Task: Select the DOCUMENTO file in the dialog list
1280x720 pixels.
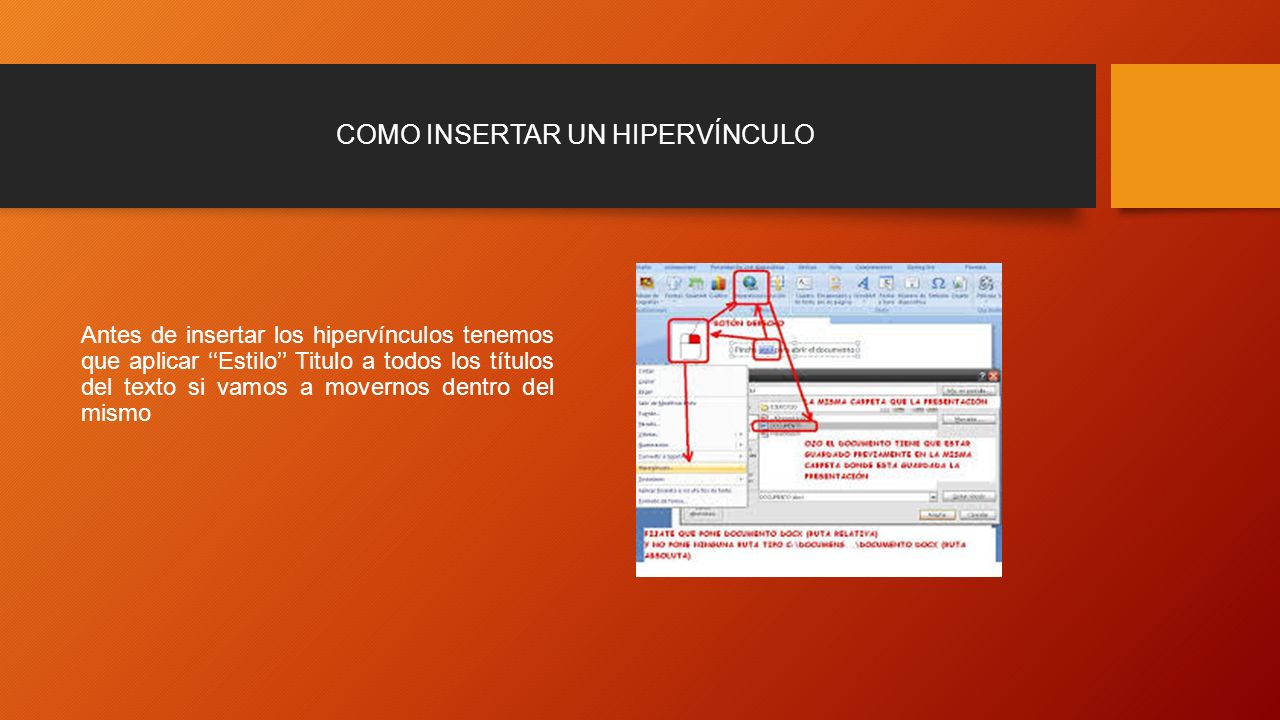Action: click(785, 426)
